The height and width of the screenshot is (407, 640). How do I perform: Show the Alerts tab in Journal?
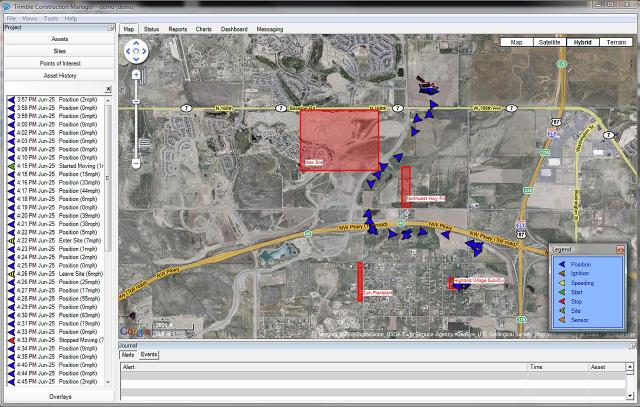tap(127, 355)
